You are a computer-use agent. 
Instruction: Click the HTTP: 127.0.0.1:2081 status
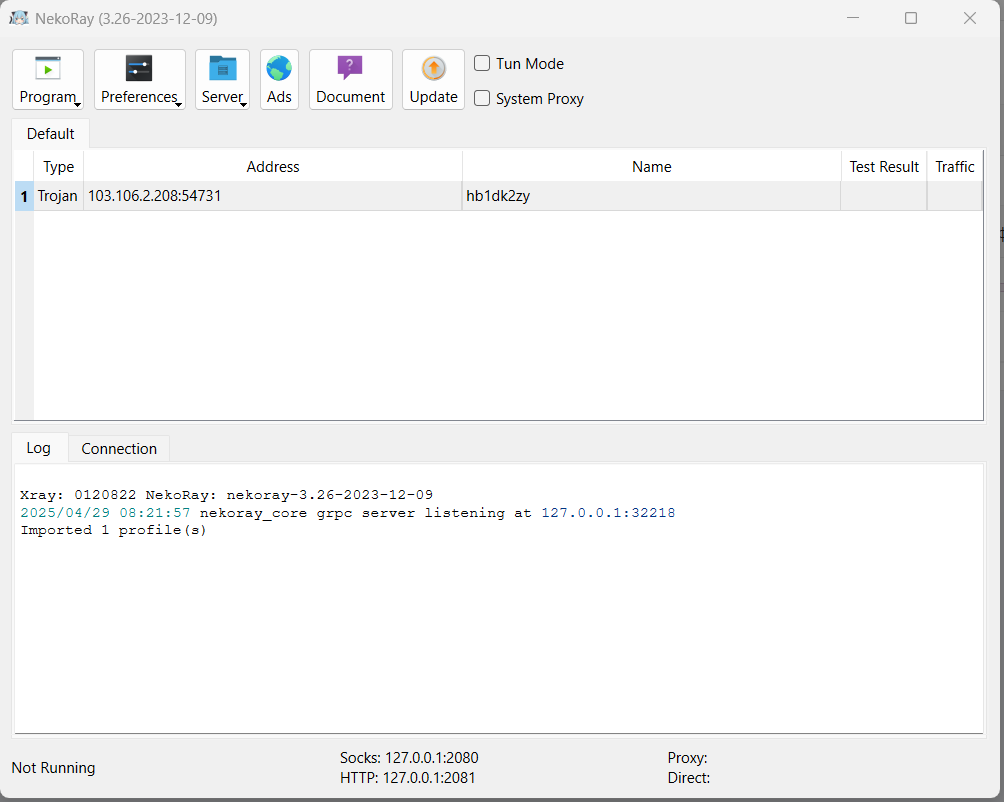click(408, 778)
